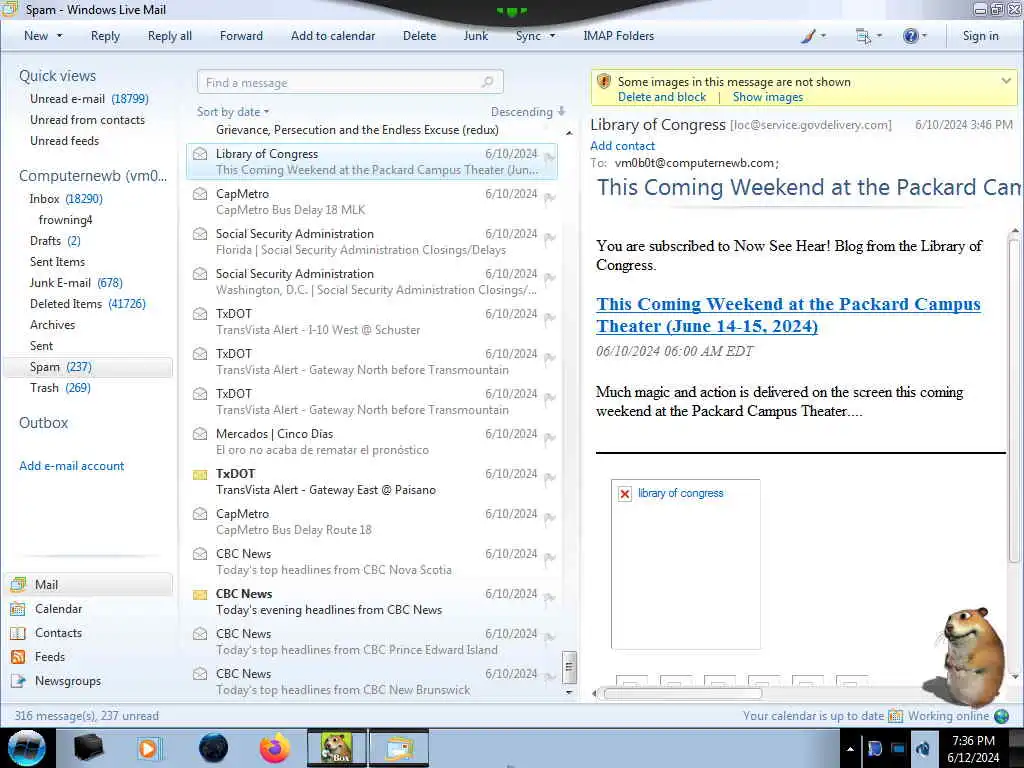Click Show images link
The image size is (1024, 768).
click(767, 97)
